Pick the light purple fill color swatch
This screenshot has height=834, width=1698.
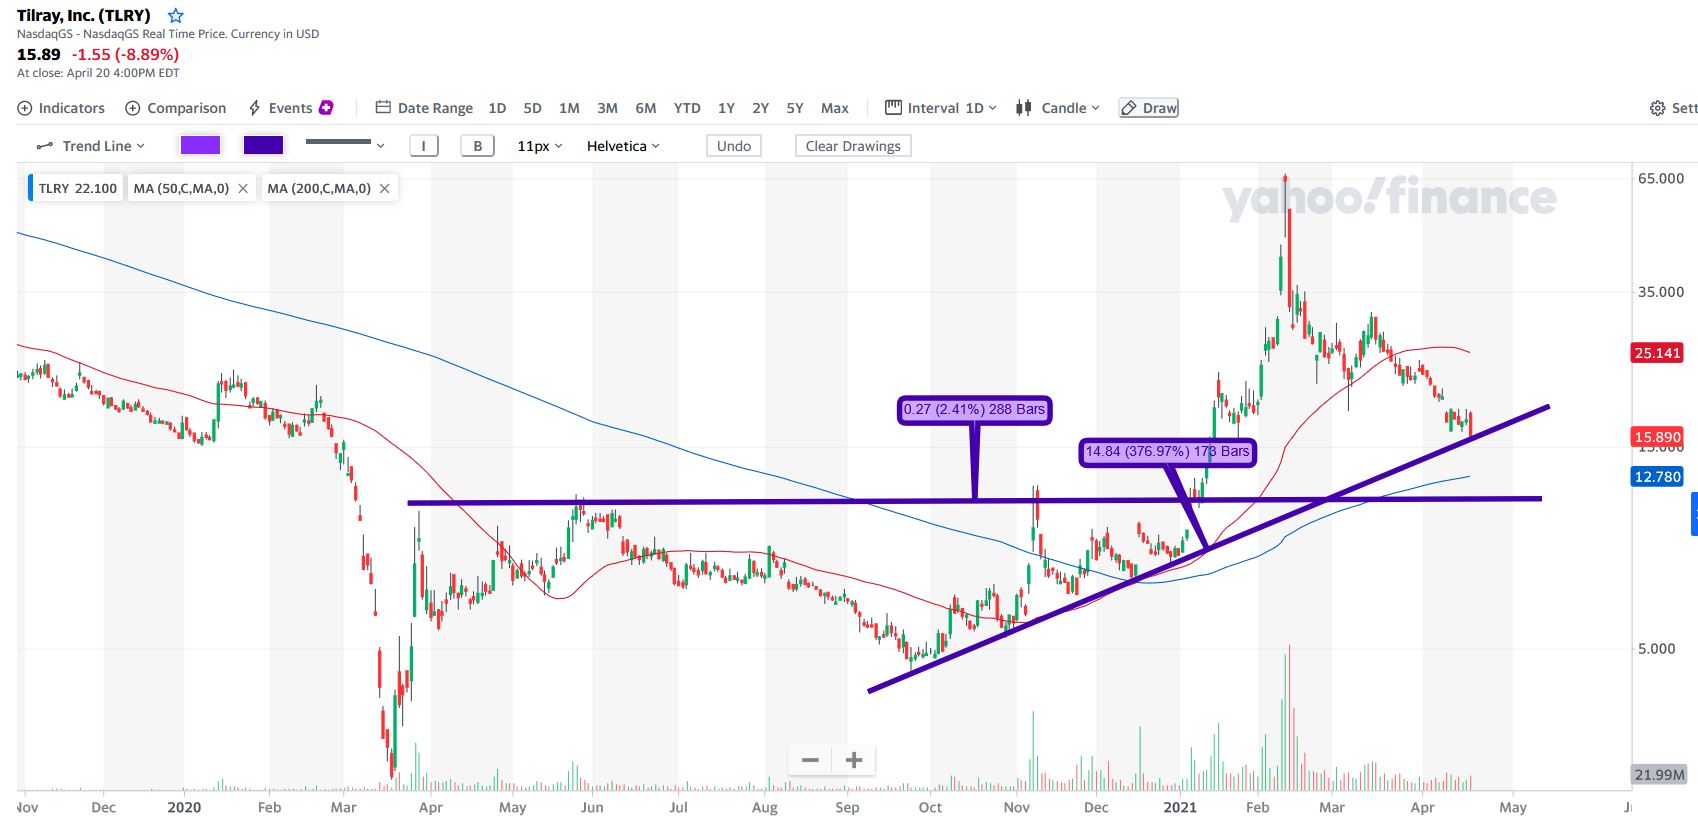[x=200, y=146]
